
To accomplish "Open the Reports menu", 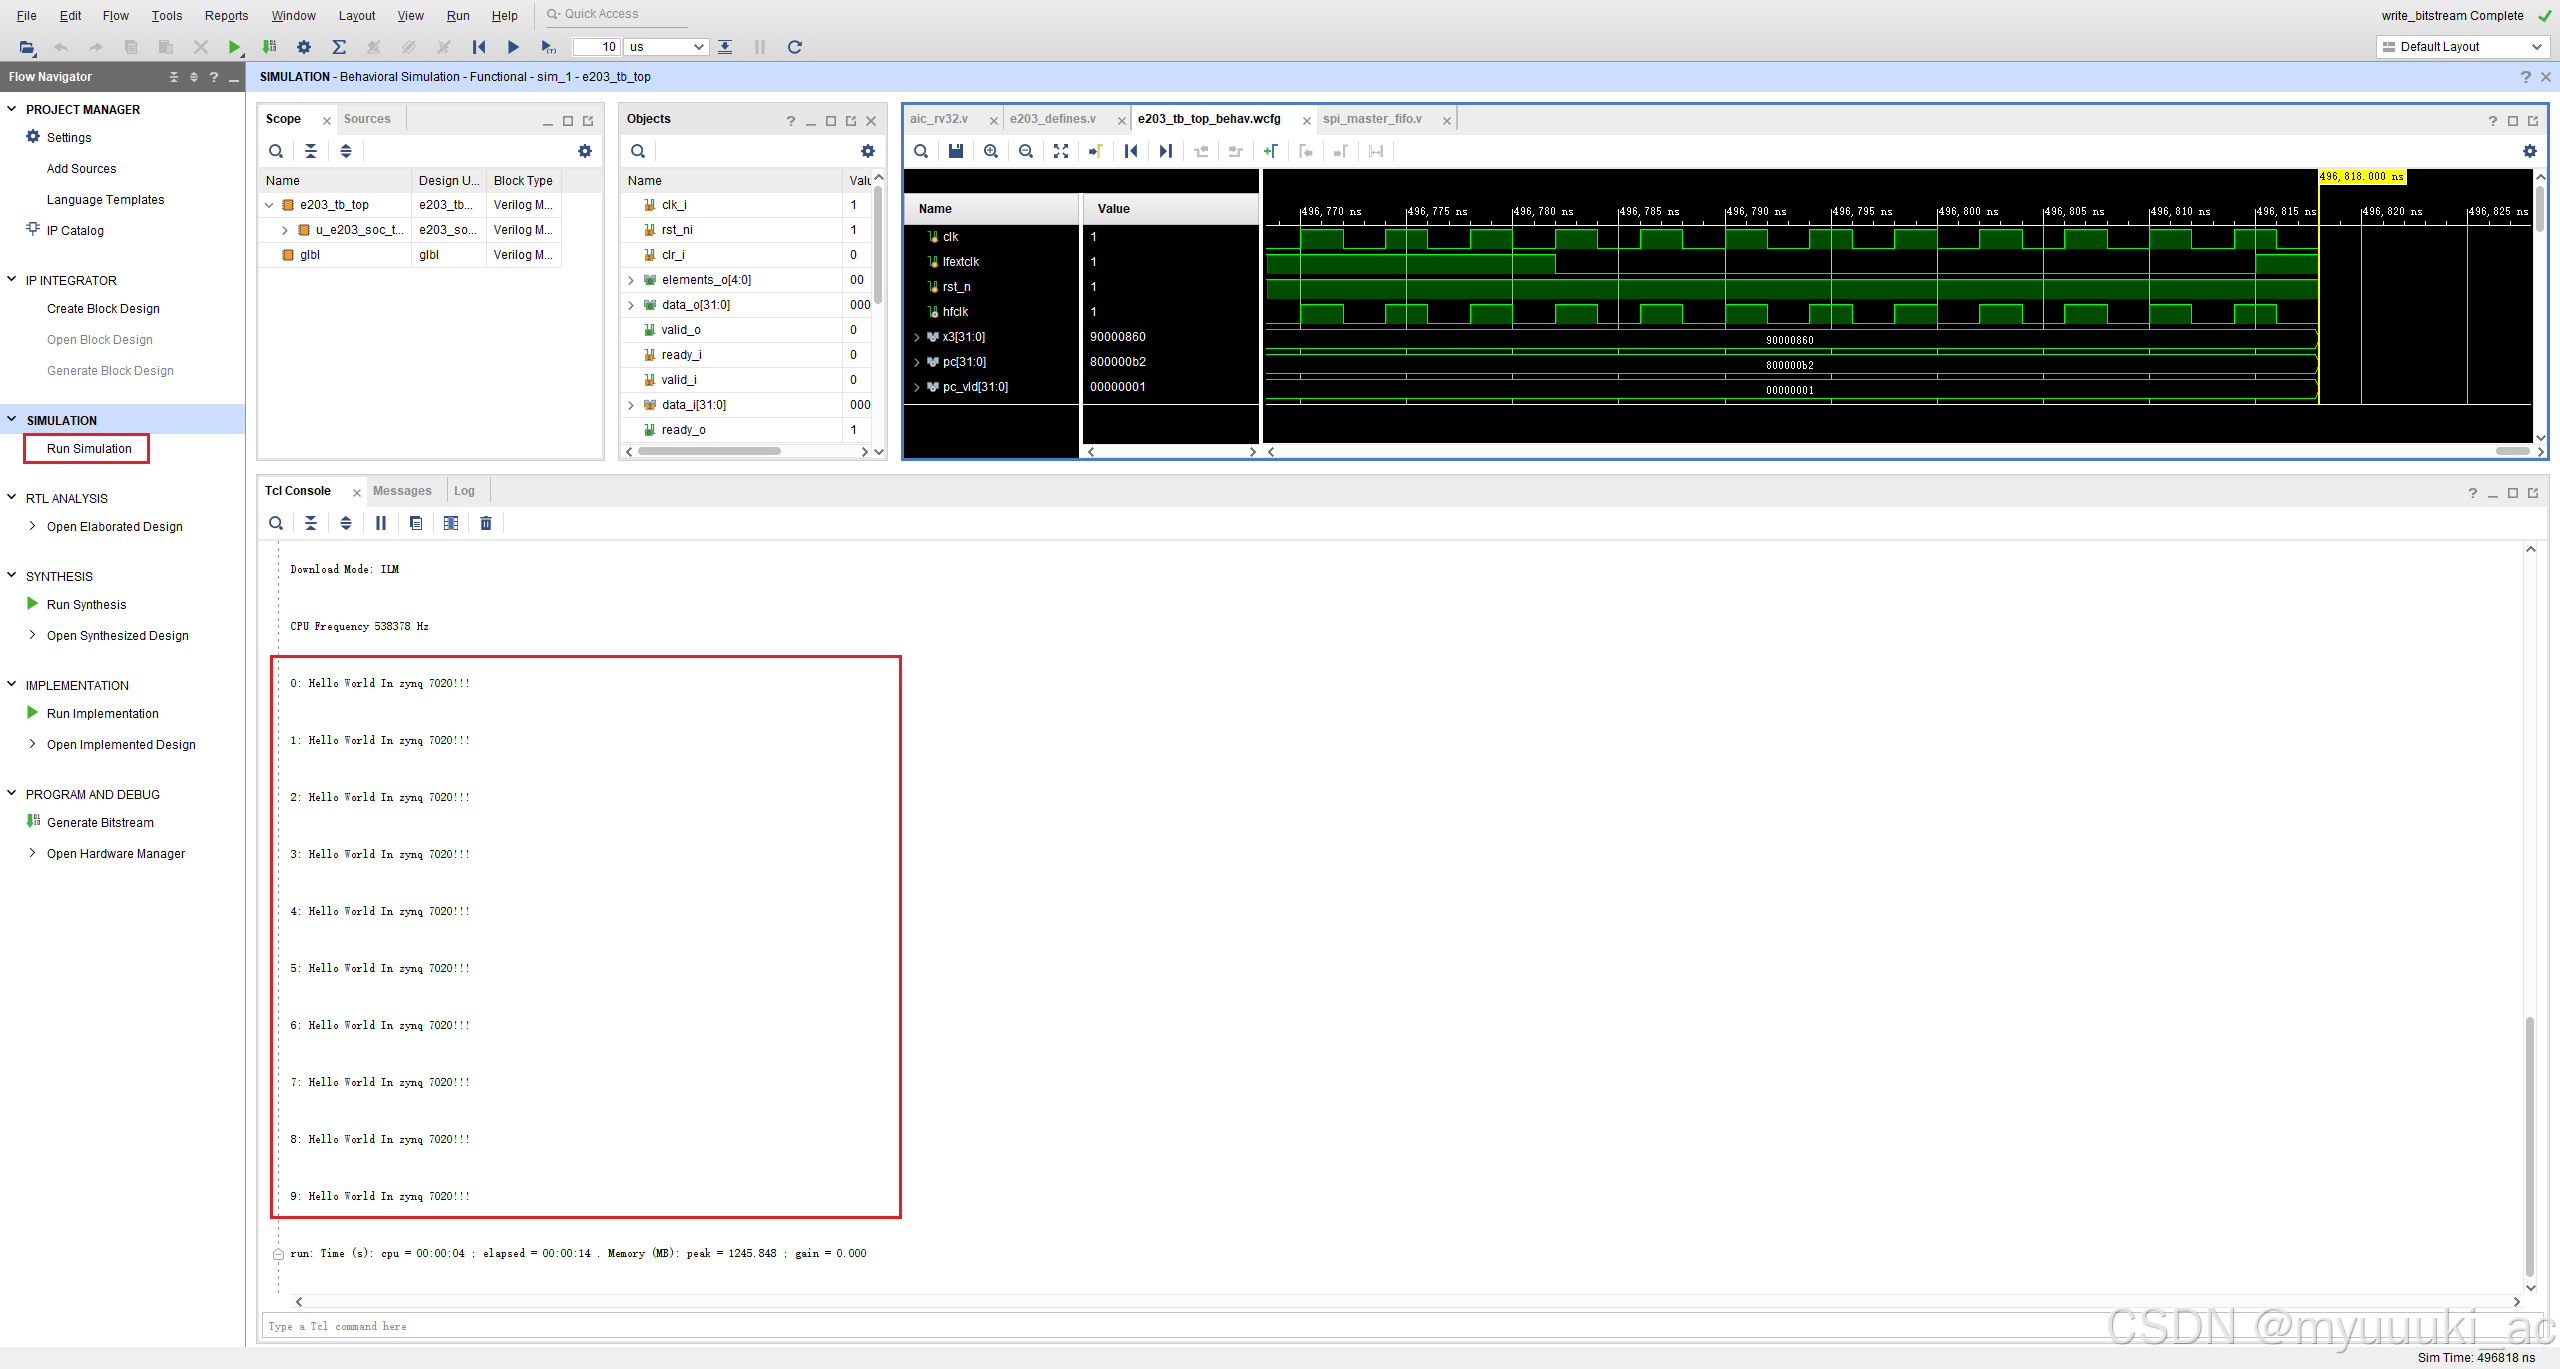I will coord(226,15).
